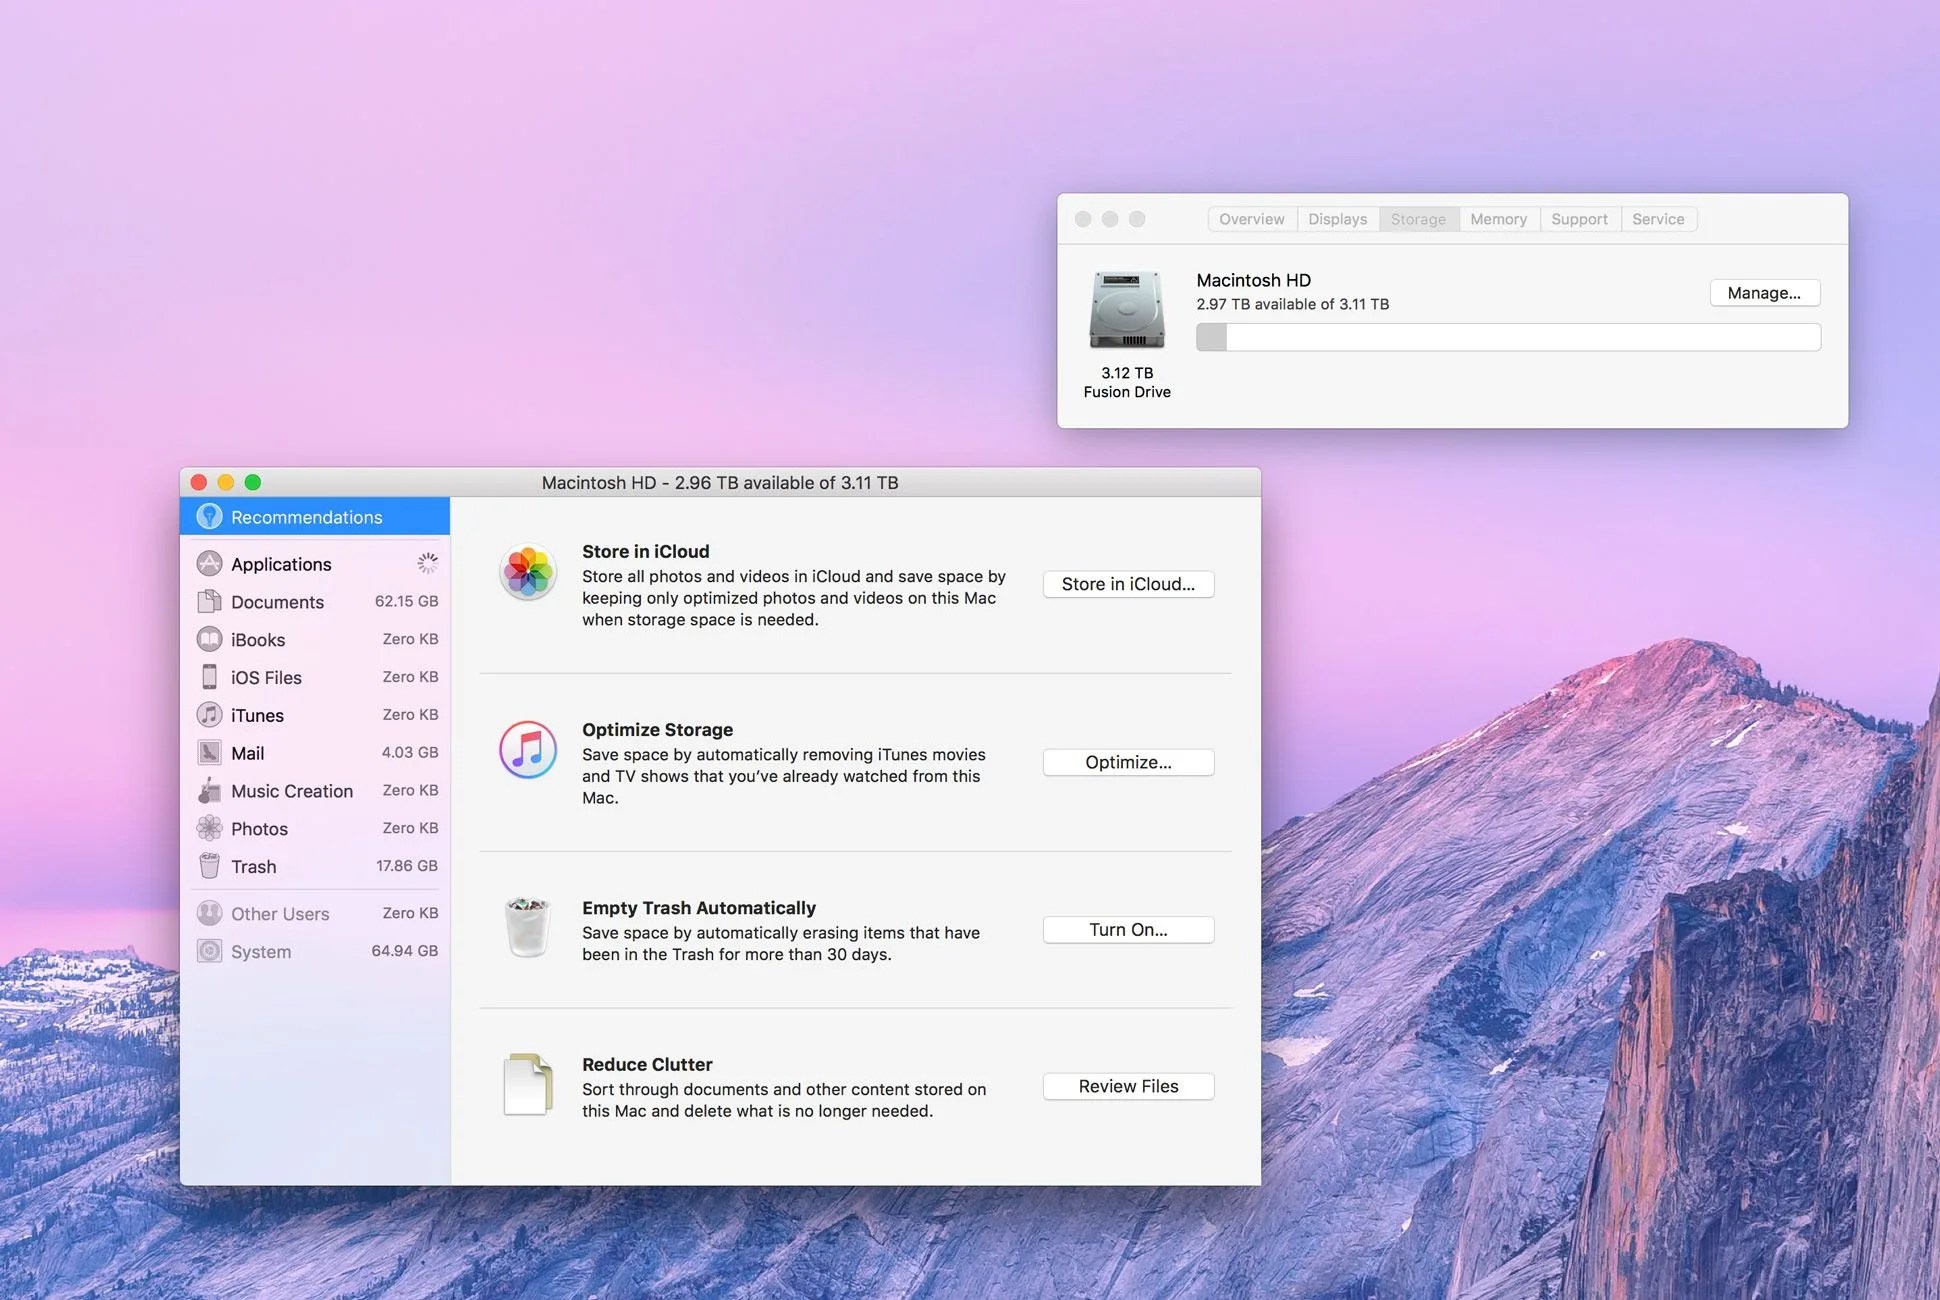1940x1300 pixels.
Task: Click the Music Creation guitar icon
Action: coord(209,791)
